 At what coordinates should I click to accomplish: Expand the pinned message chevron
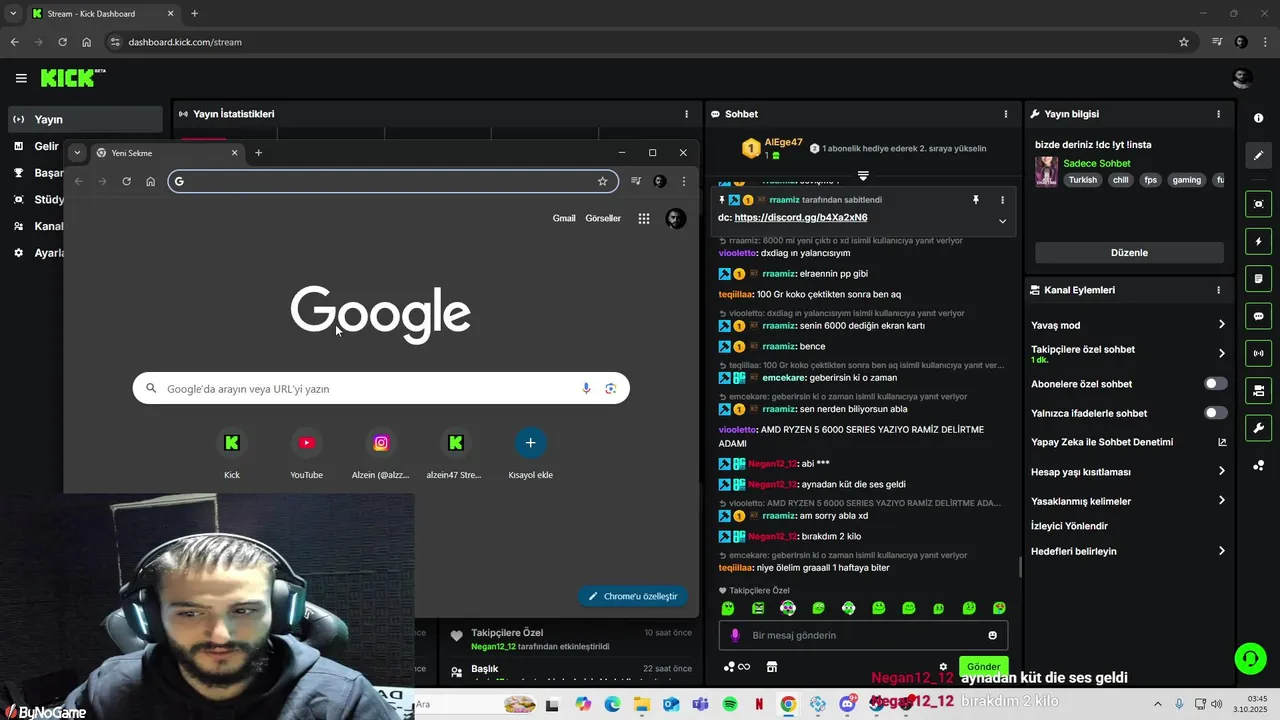1002,221
